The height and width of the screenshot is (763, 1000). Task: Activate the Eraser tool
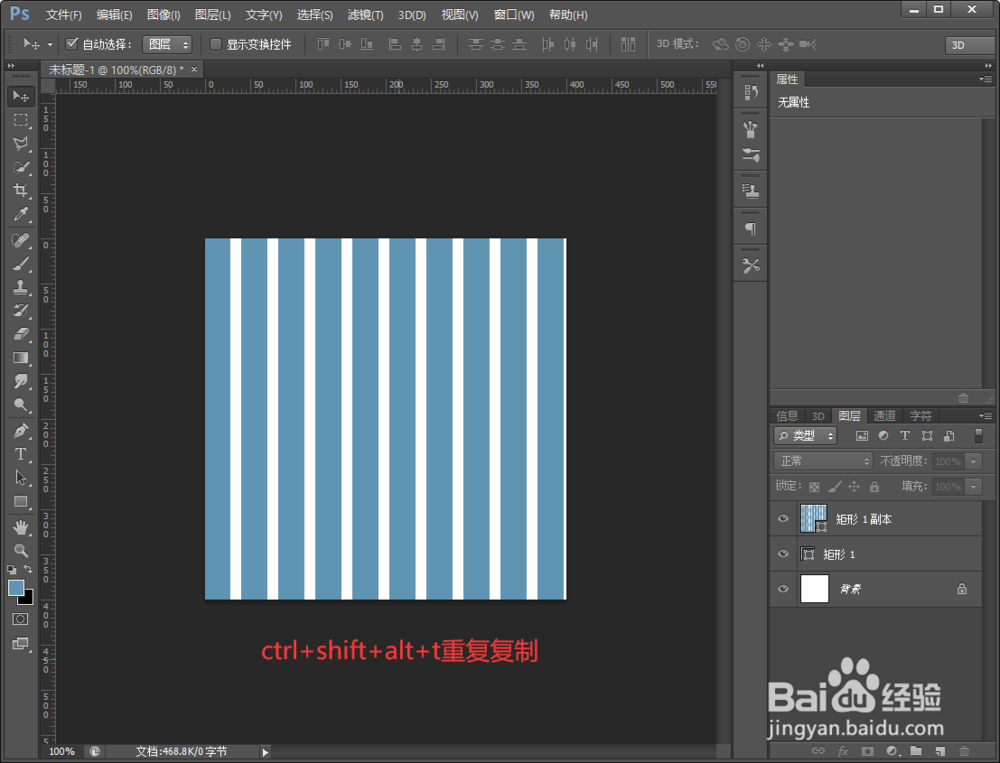coord(20,334)
